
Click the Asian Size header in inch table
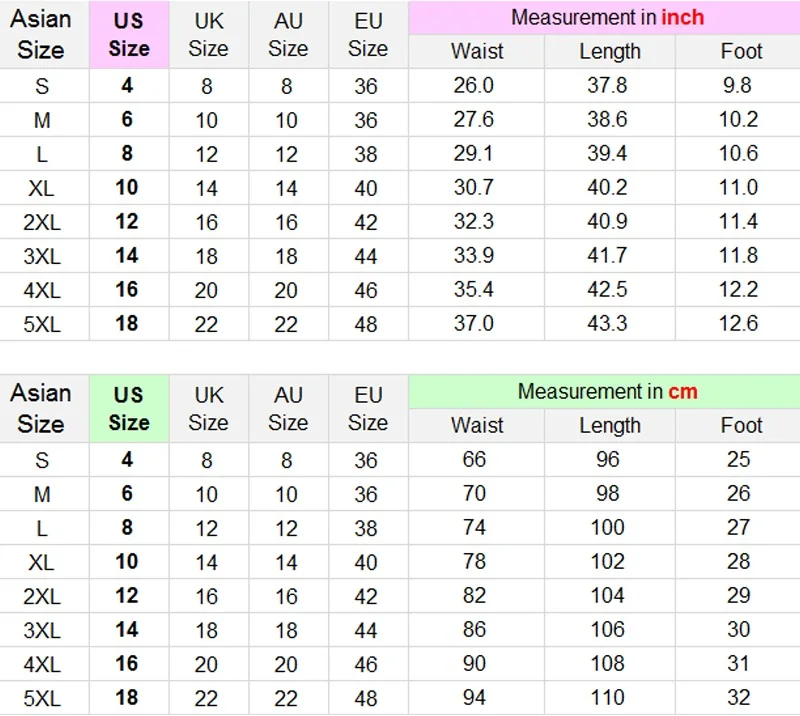(41, 35)
